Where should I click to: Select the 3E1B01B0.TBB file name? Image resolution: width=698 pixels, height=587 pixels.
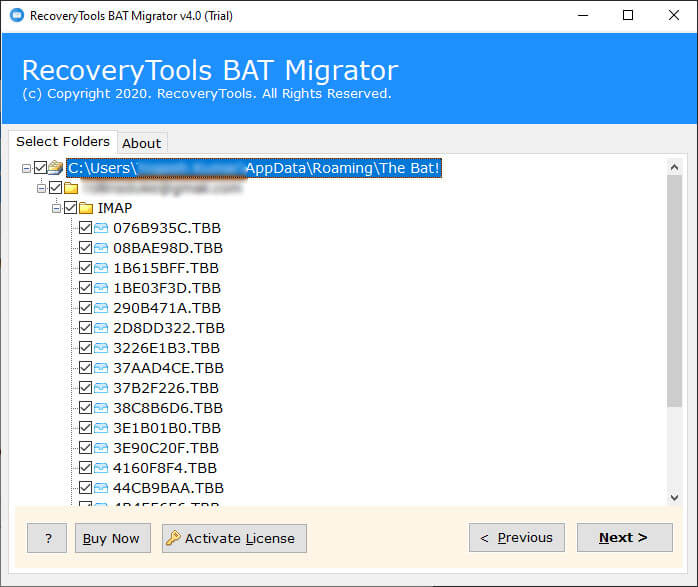[x=167, y=428]
